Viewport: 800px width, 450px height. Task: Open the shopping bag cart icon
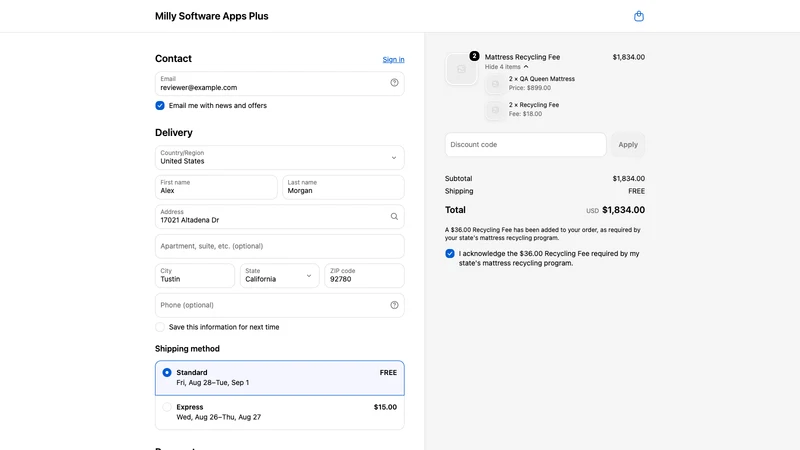638,16
